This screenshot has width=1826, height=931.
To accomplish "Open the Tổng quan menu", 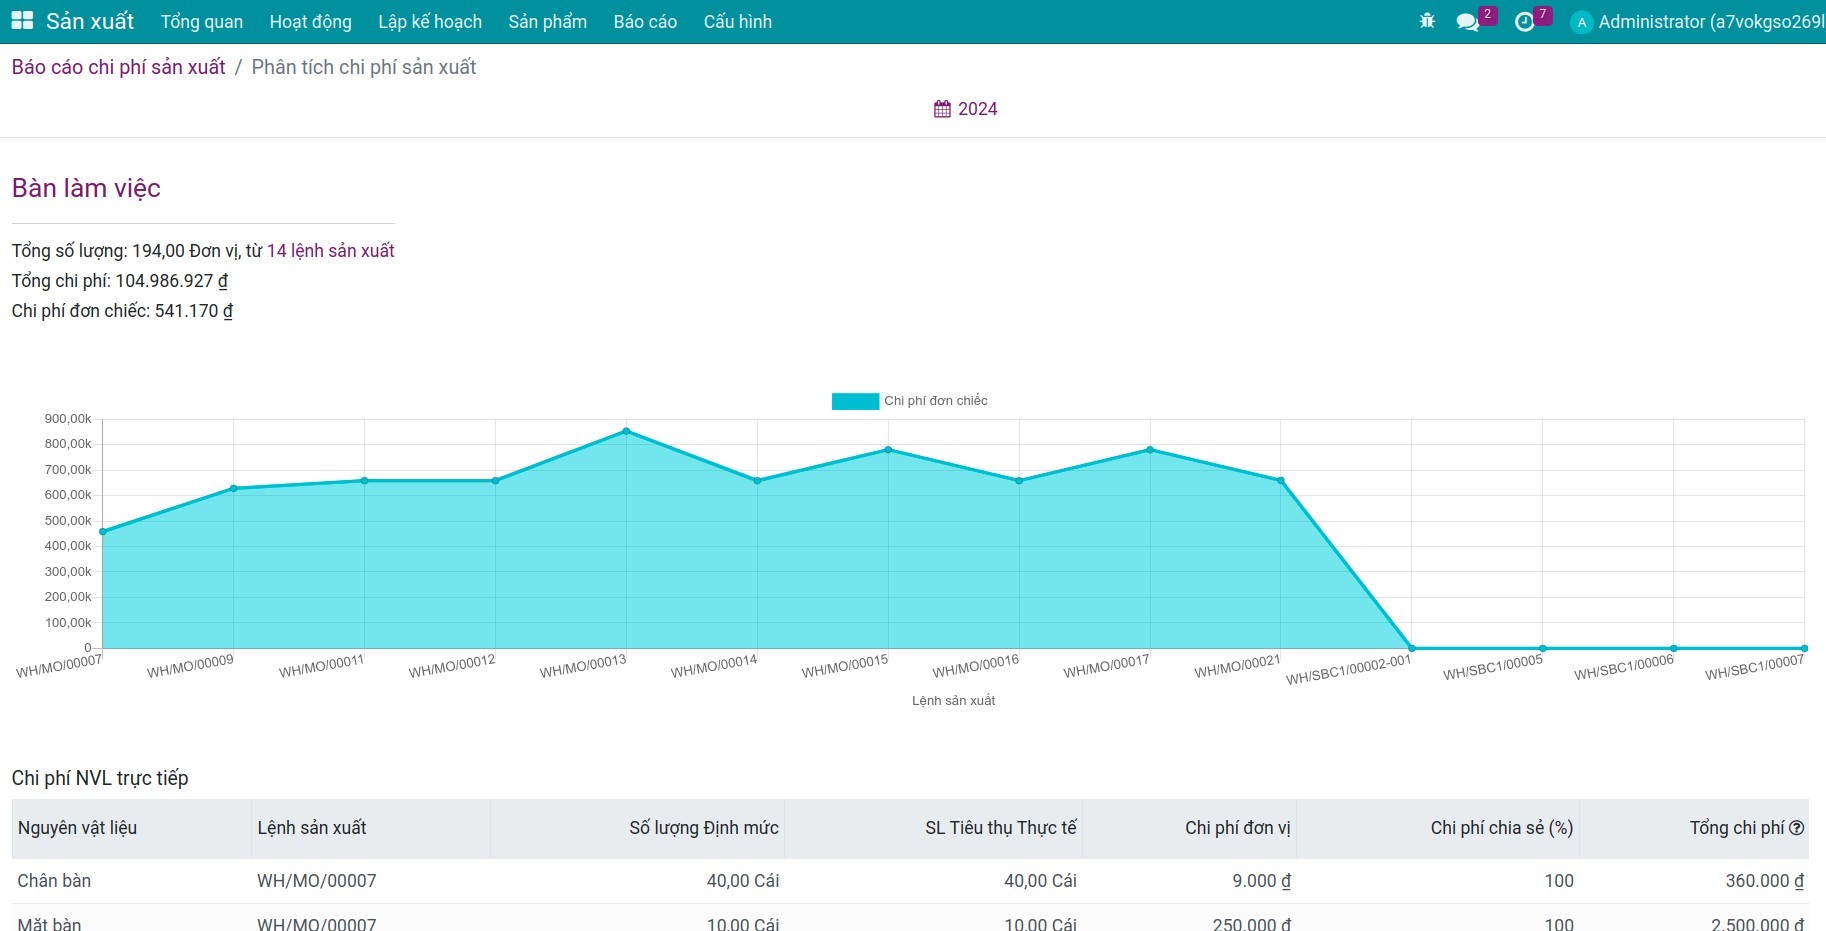I will click(202, 21).
